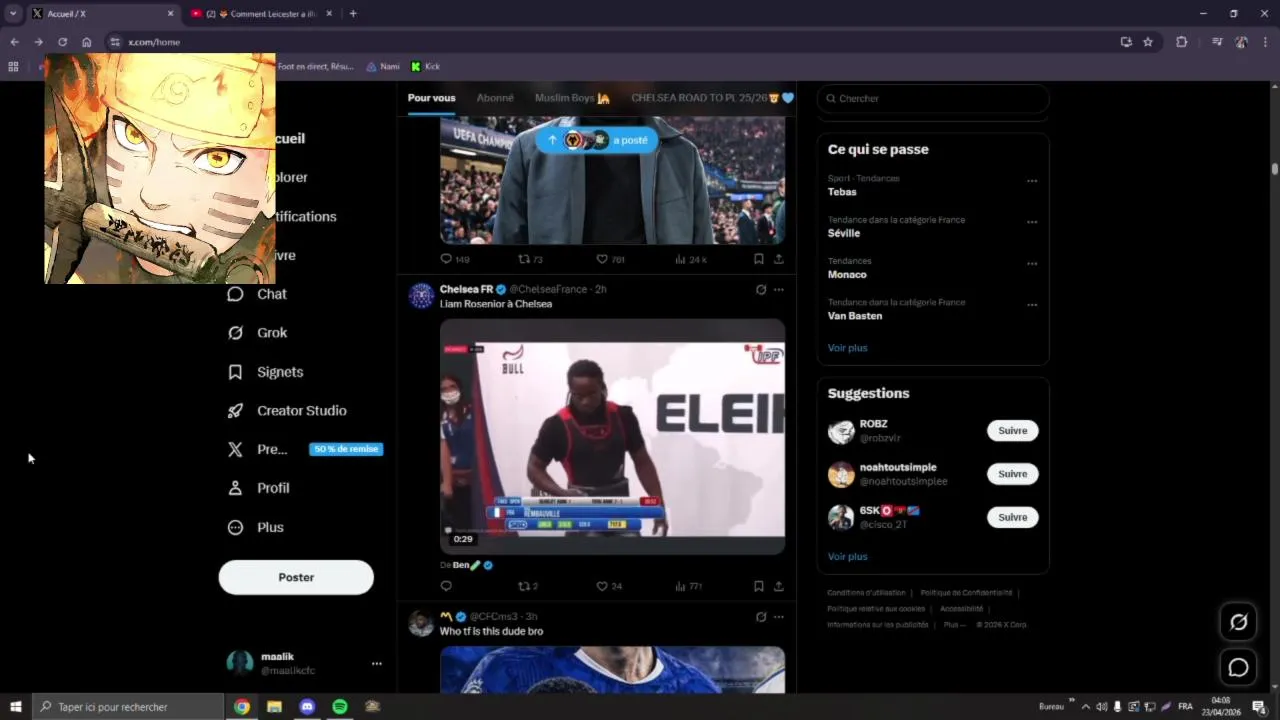The width and height of the screenshot is (1280, 720).
Task: Open the '50 % de remise' Premium badge
Action: pos(346,450)
